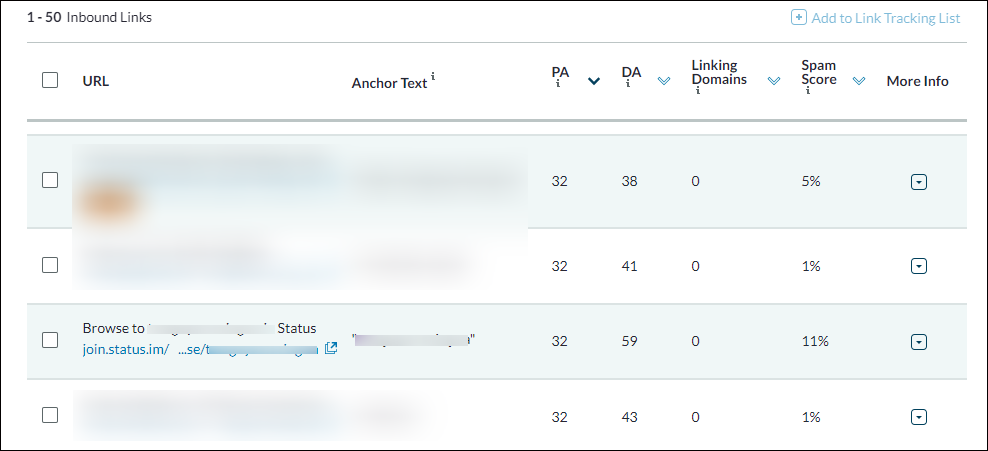Expand More Info for the DA 38 row
This screenshot has width=988, height=451.
pos(919,182)
